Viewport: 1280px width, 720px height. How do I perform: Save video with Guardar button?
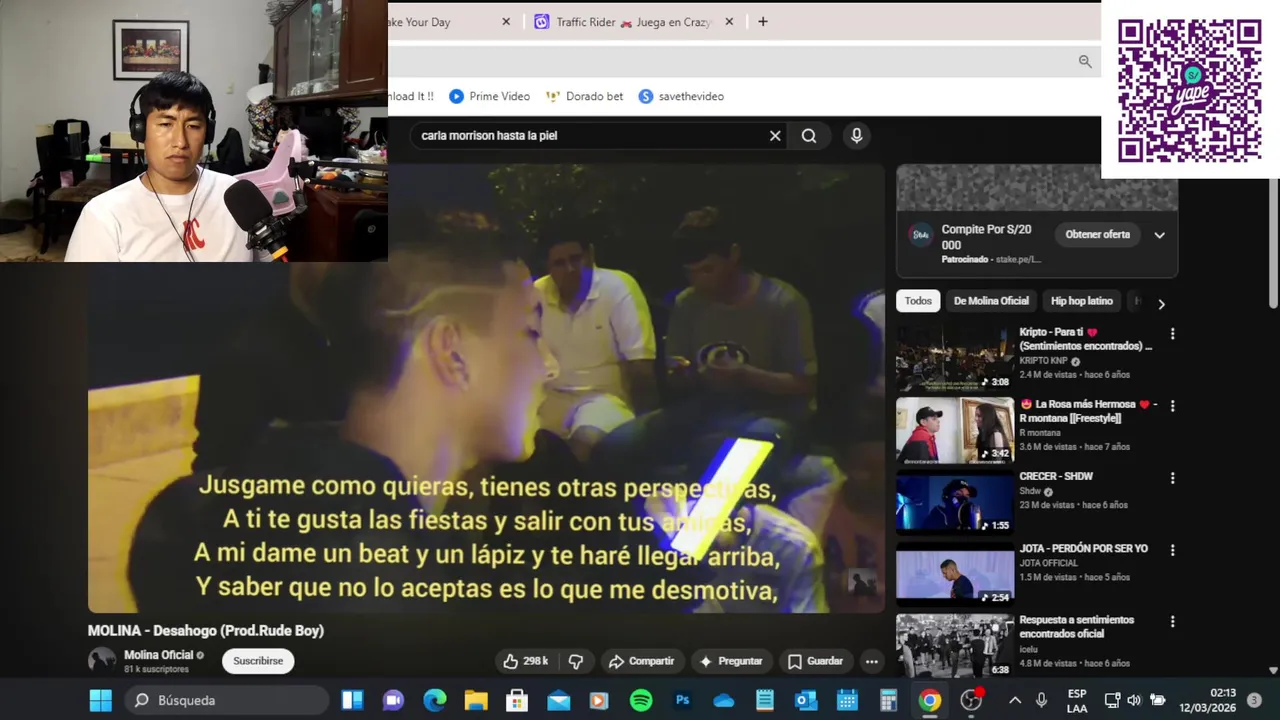(x=815, y=661)
